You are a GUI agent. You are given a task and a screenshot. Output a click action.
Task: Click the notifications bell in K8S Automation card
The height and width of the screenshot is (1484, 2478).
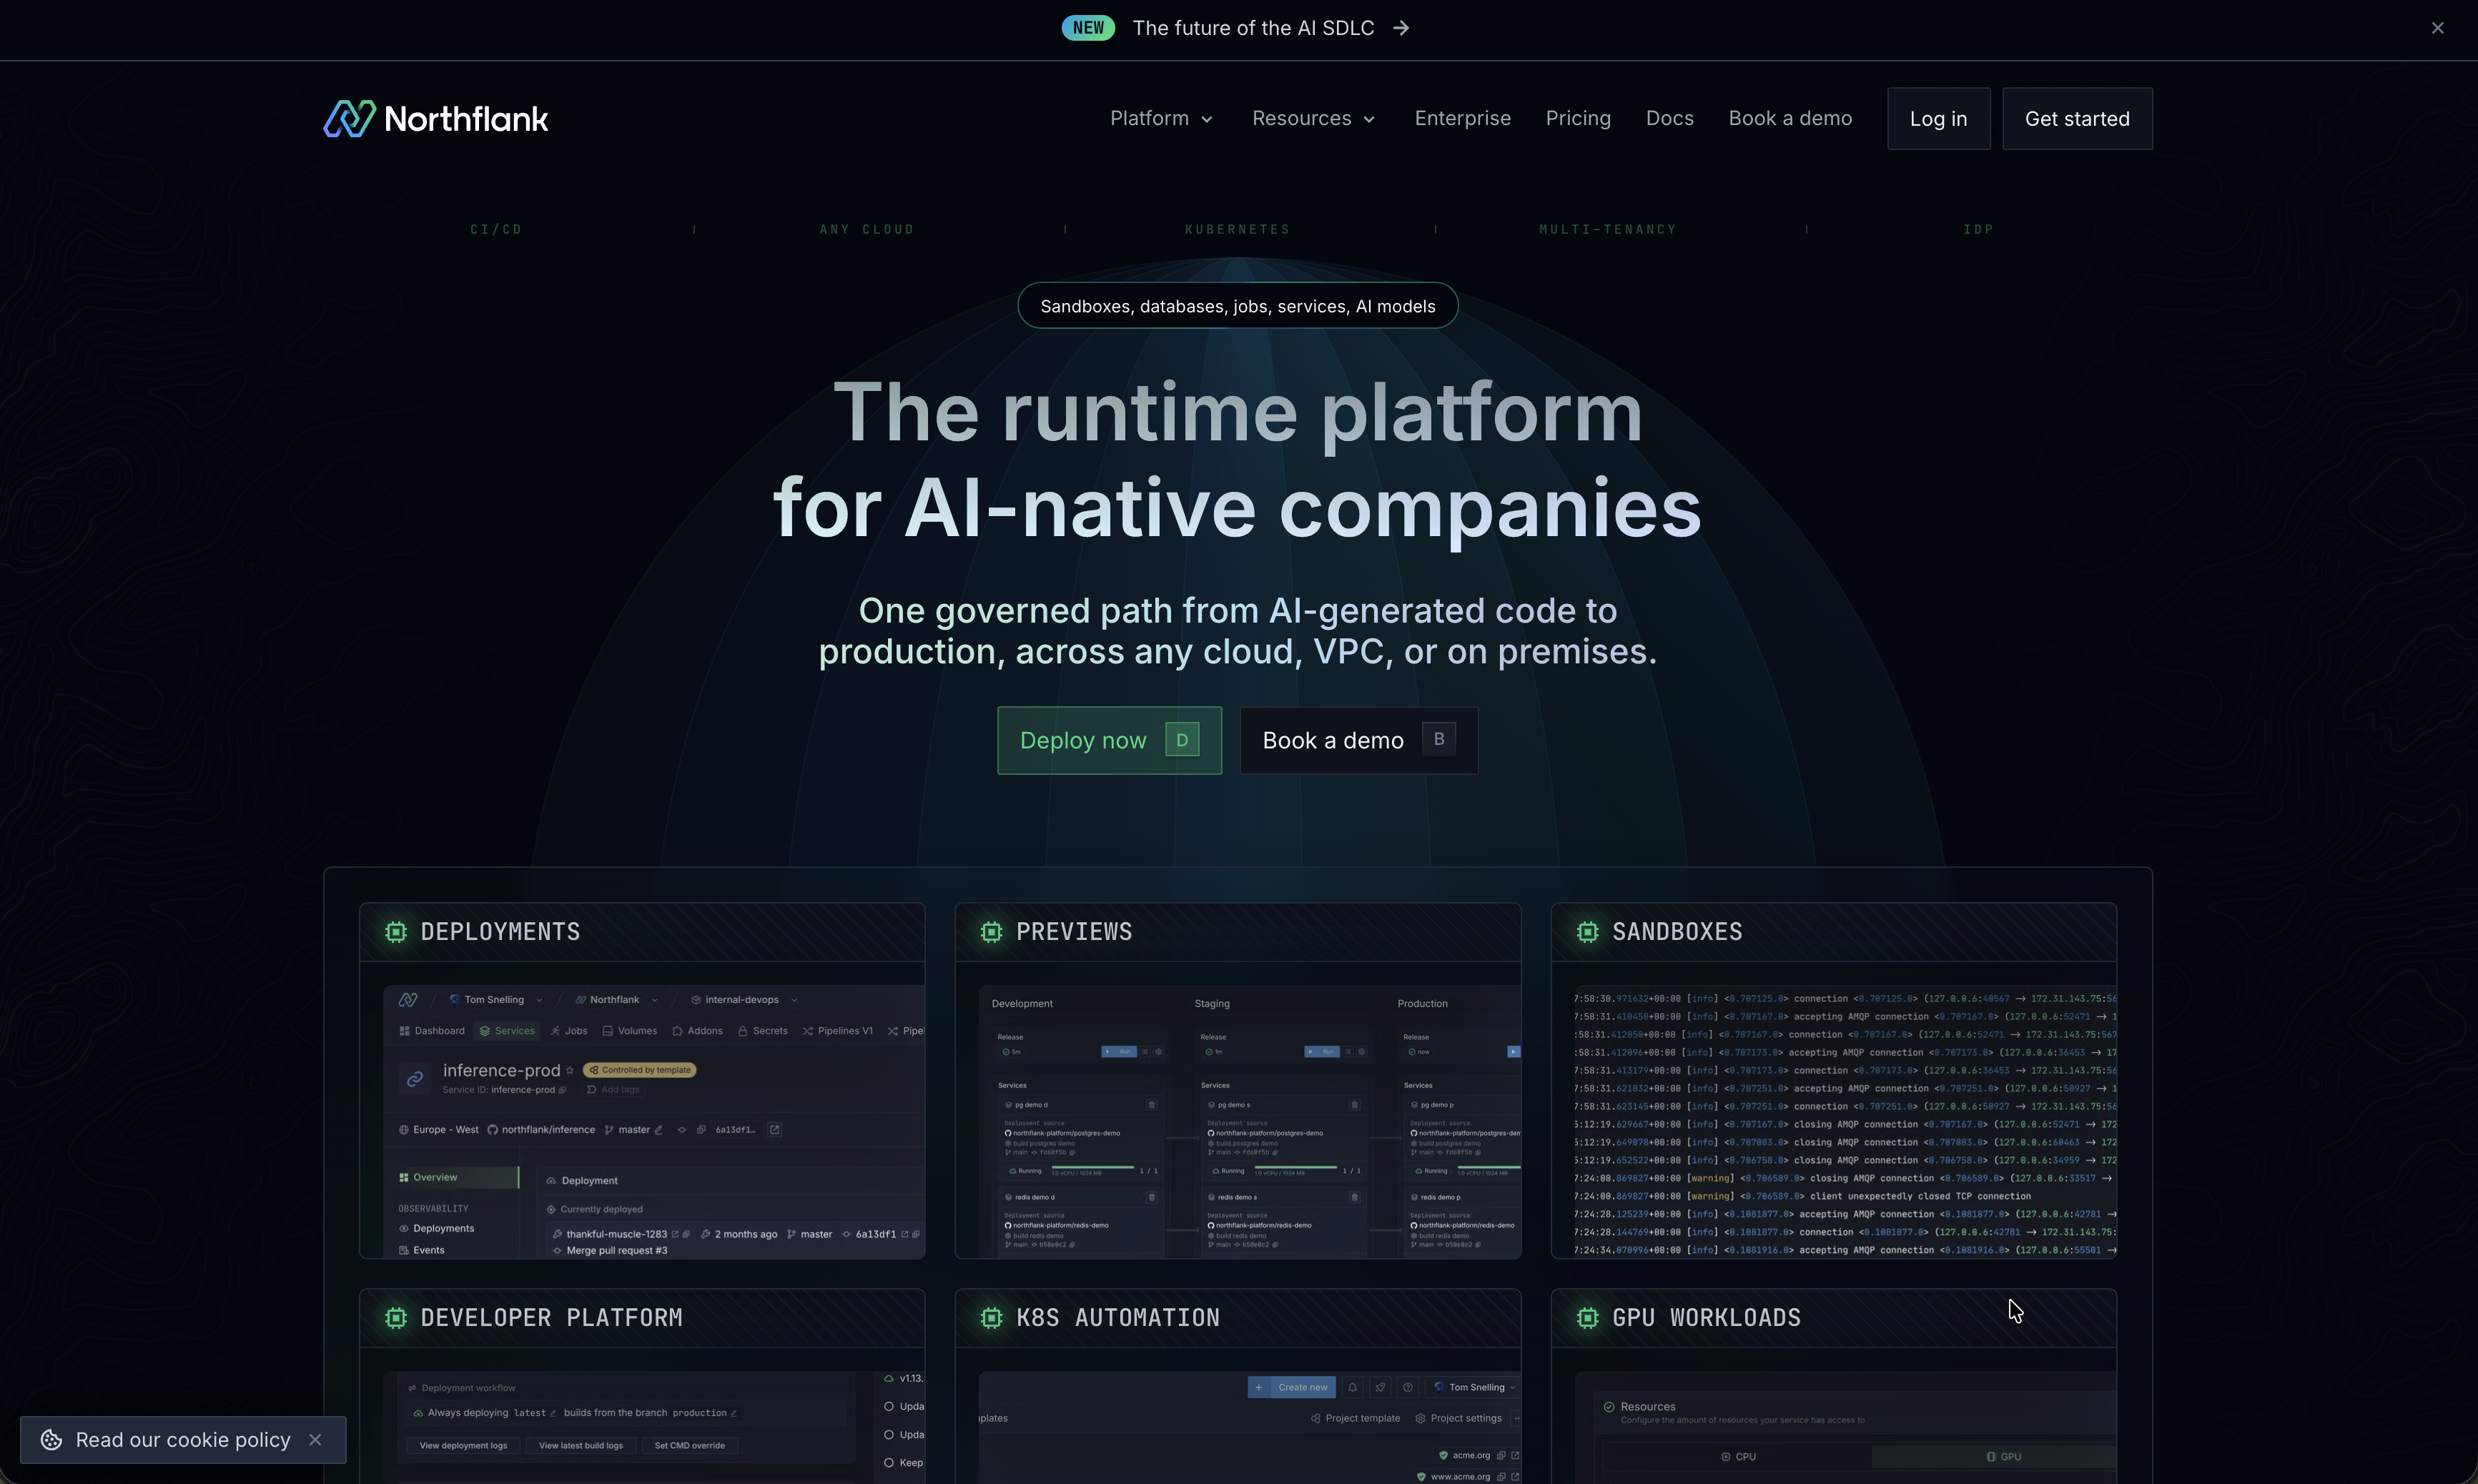coord(1352,1387)
